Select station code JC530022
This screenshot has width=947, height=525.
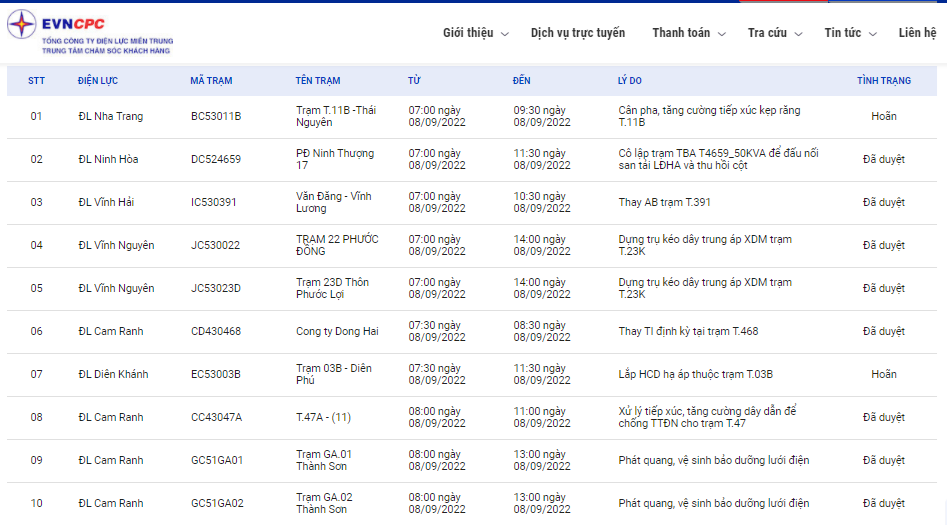(x=215, y=246)
